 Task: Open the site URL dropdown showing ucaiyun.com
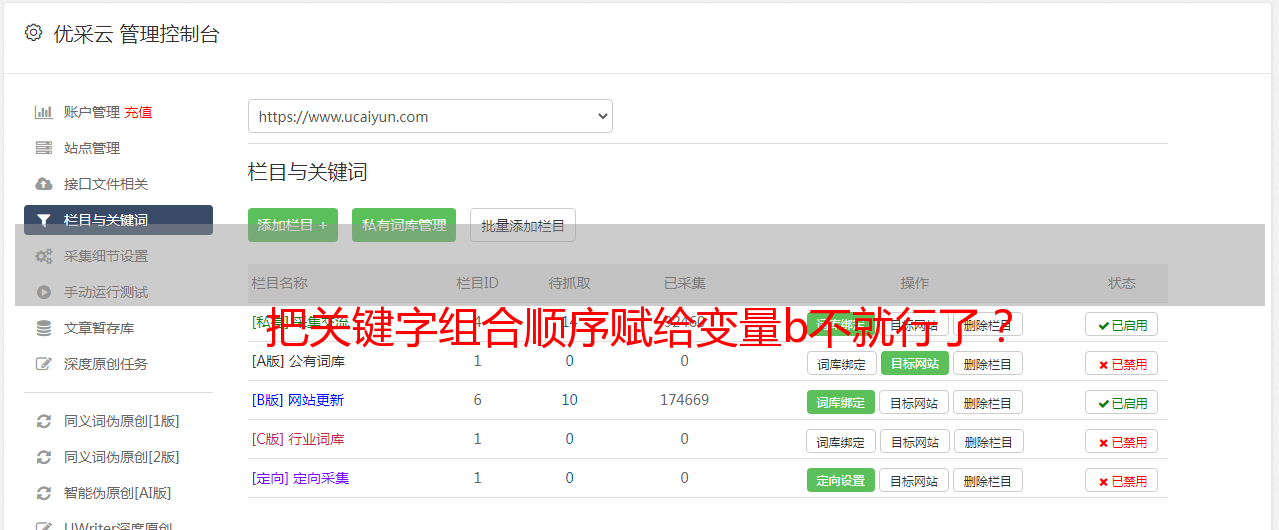coord(430,116)
